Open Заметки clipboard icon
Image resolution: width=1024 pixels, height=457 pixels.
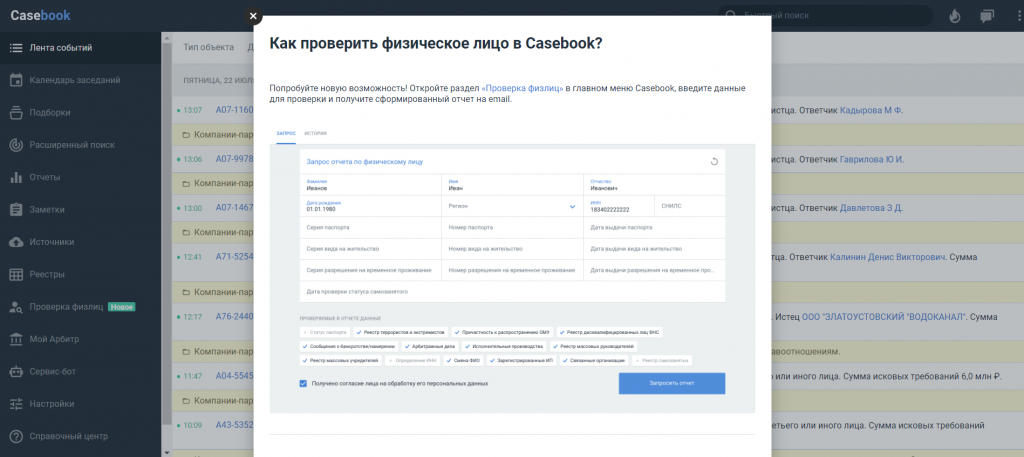pos(16,210)
